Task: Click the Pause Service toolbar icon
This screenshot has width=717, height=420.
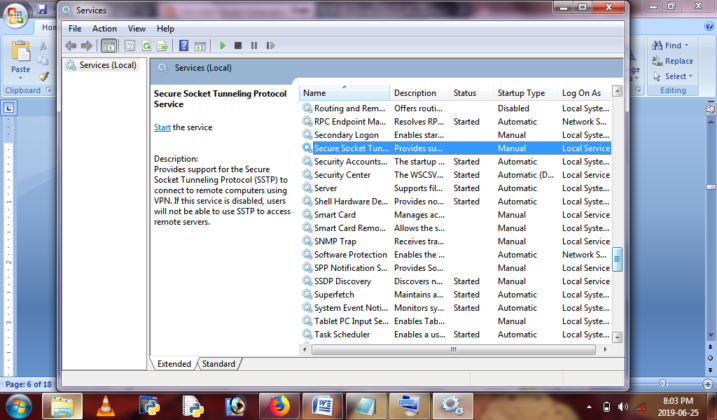Action: (254, 45)
